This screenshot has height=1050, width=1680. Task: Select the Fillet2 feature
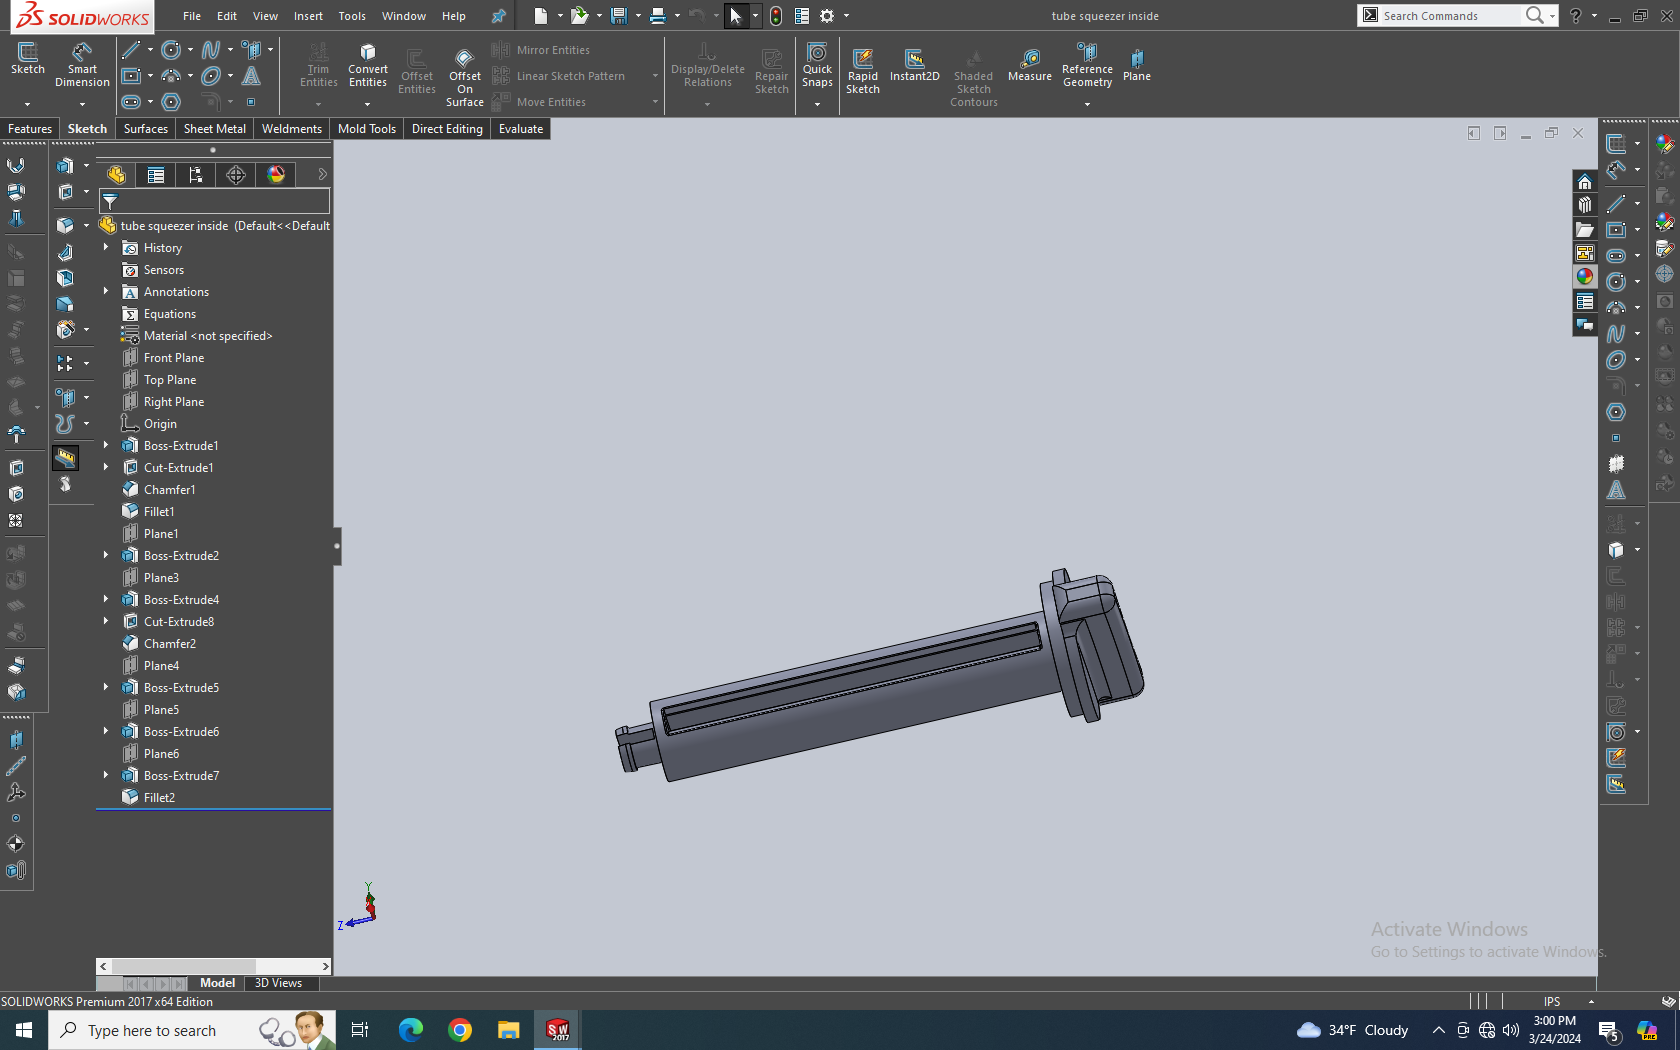coord(159,798)
